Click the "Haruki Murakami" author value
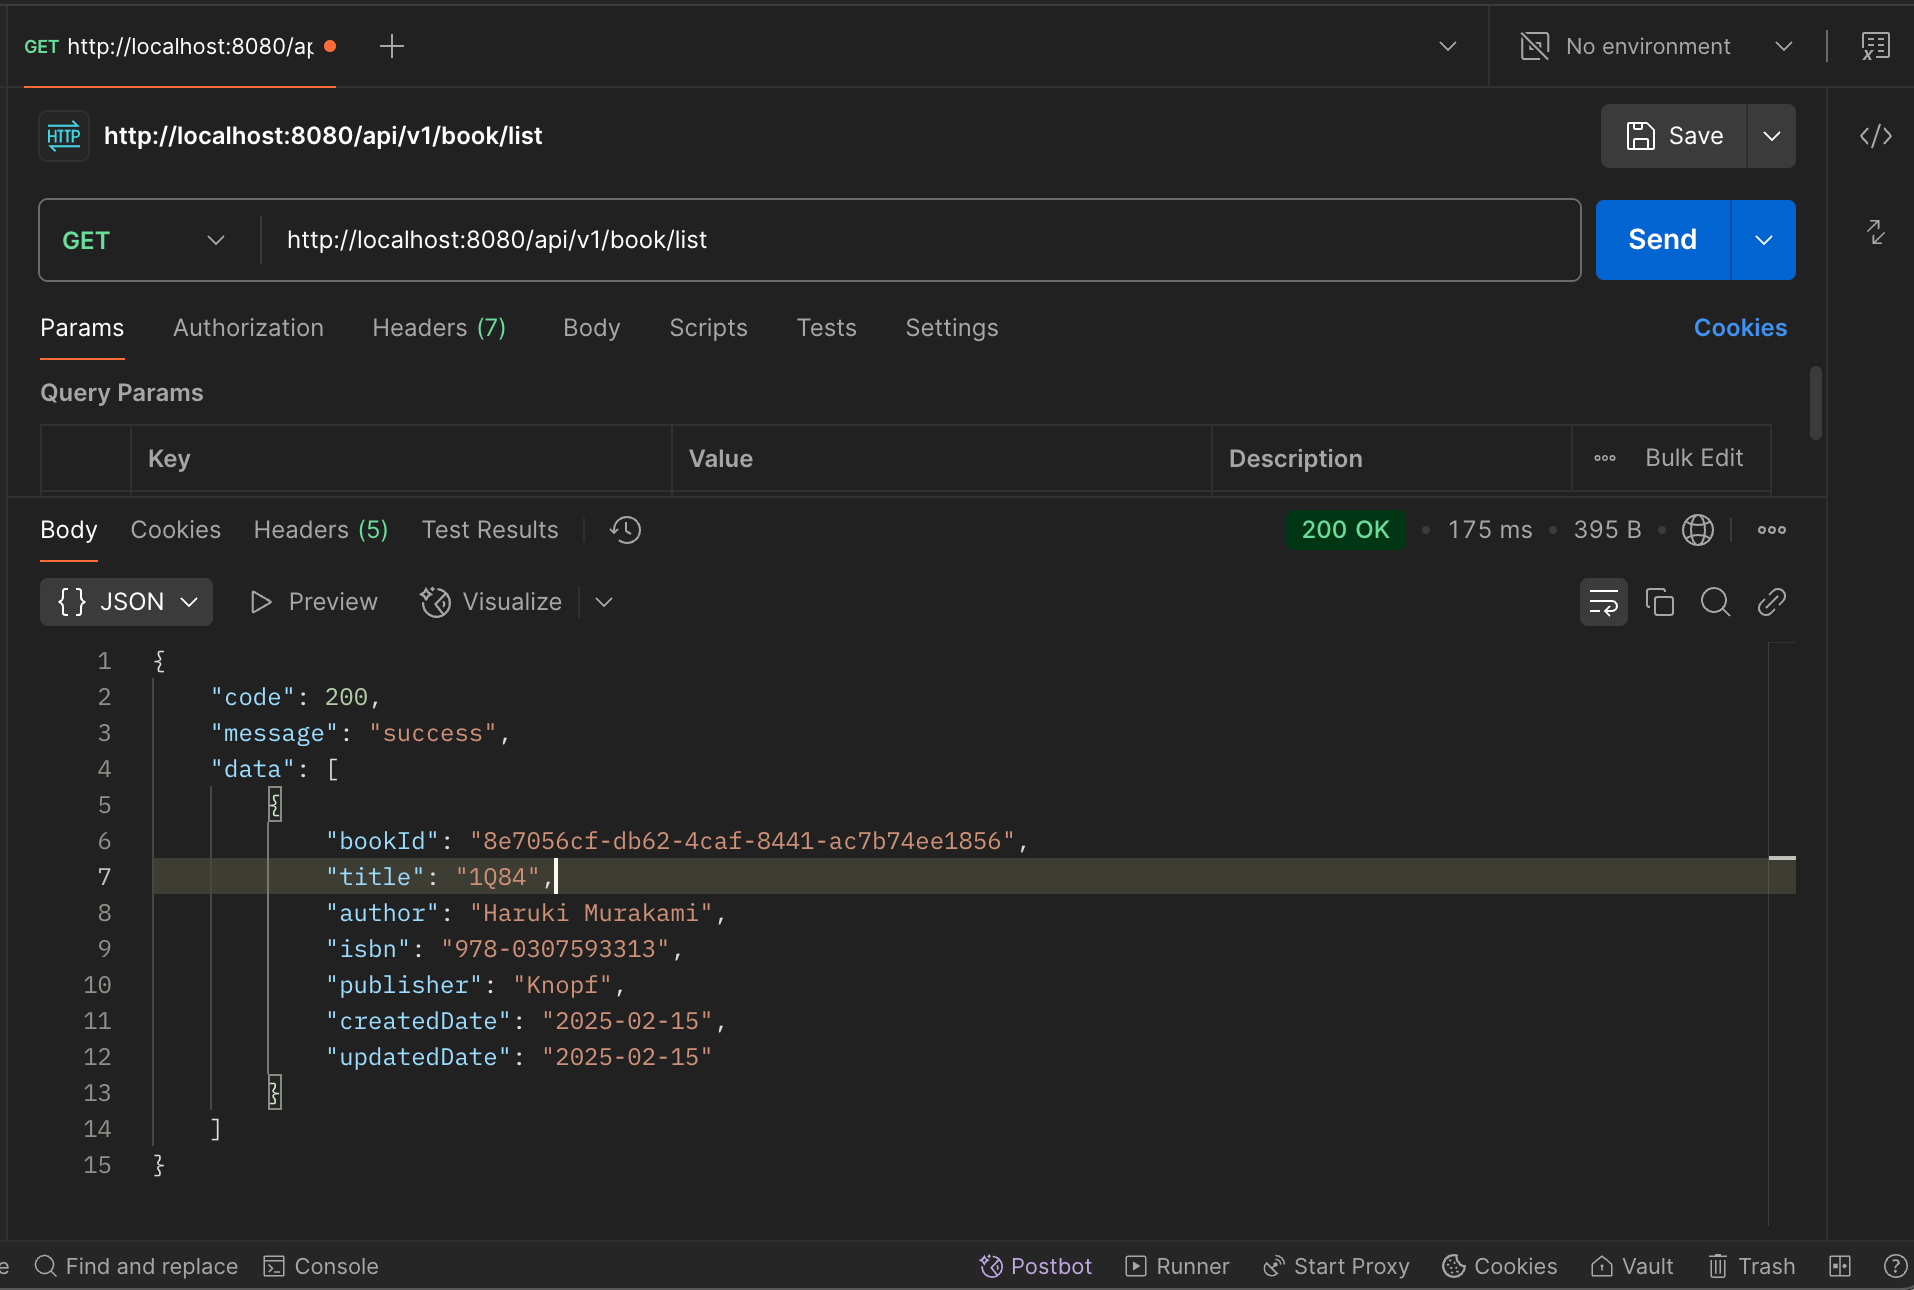 click(x=591, y=913)
